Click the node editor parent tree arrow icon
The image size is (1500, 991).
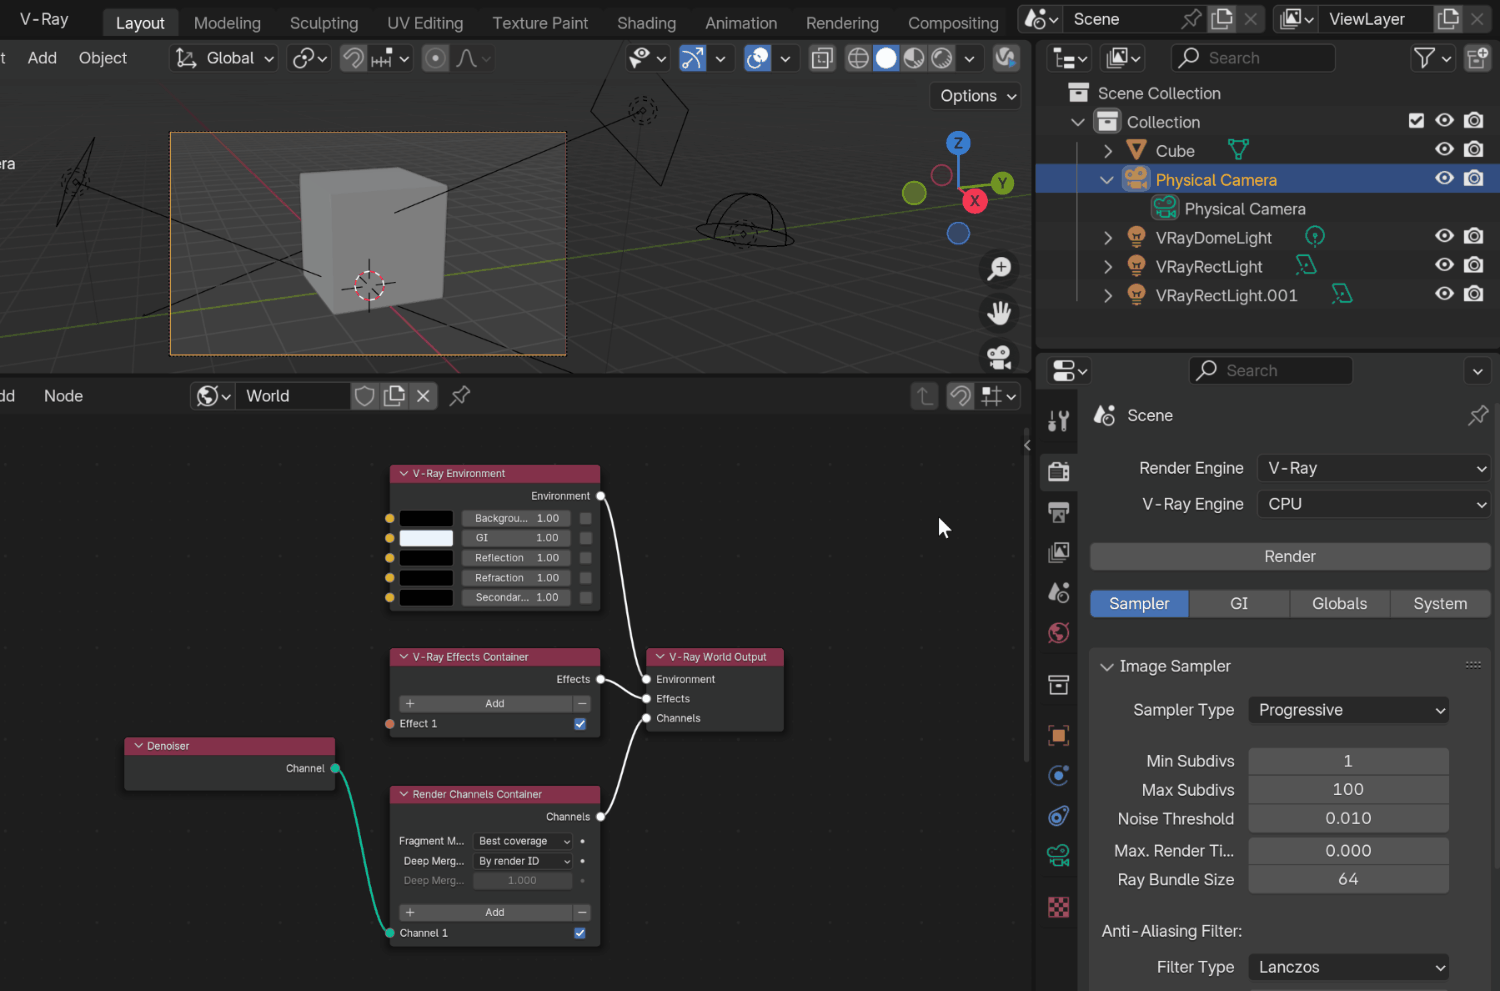pyautogui.click(x=924, y=396)
